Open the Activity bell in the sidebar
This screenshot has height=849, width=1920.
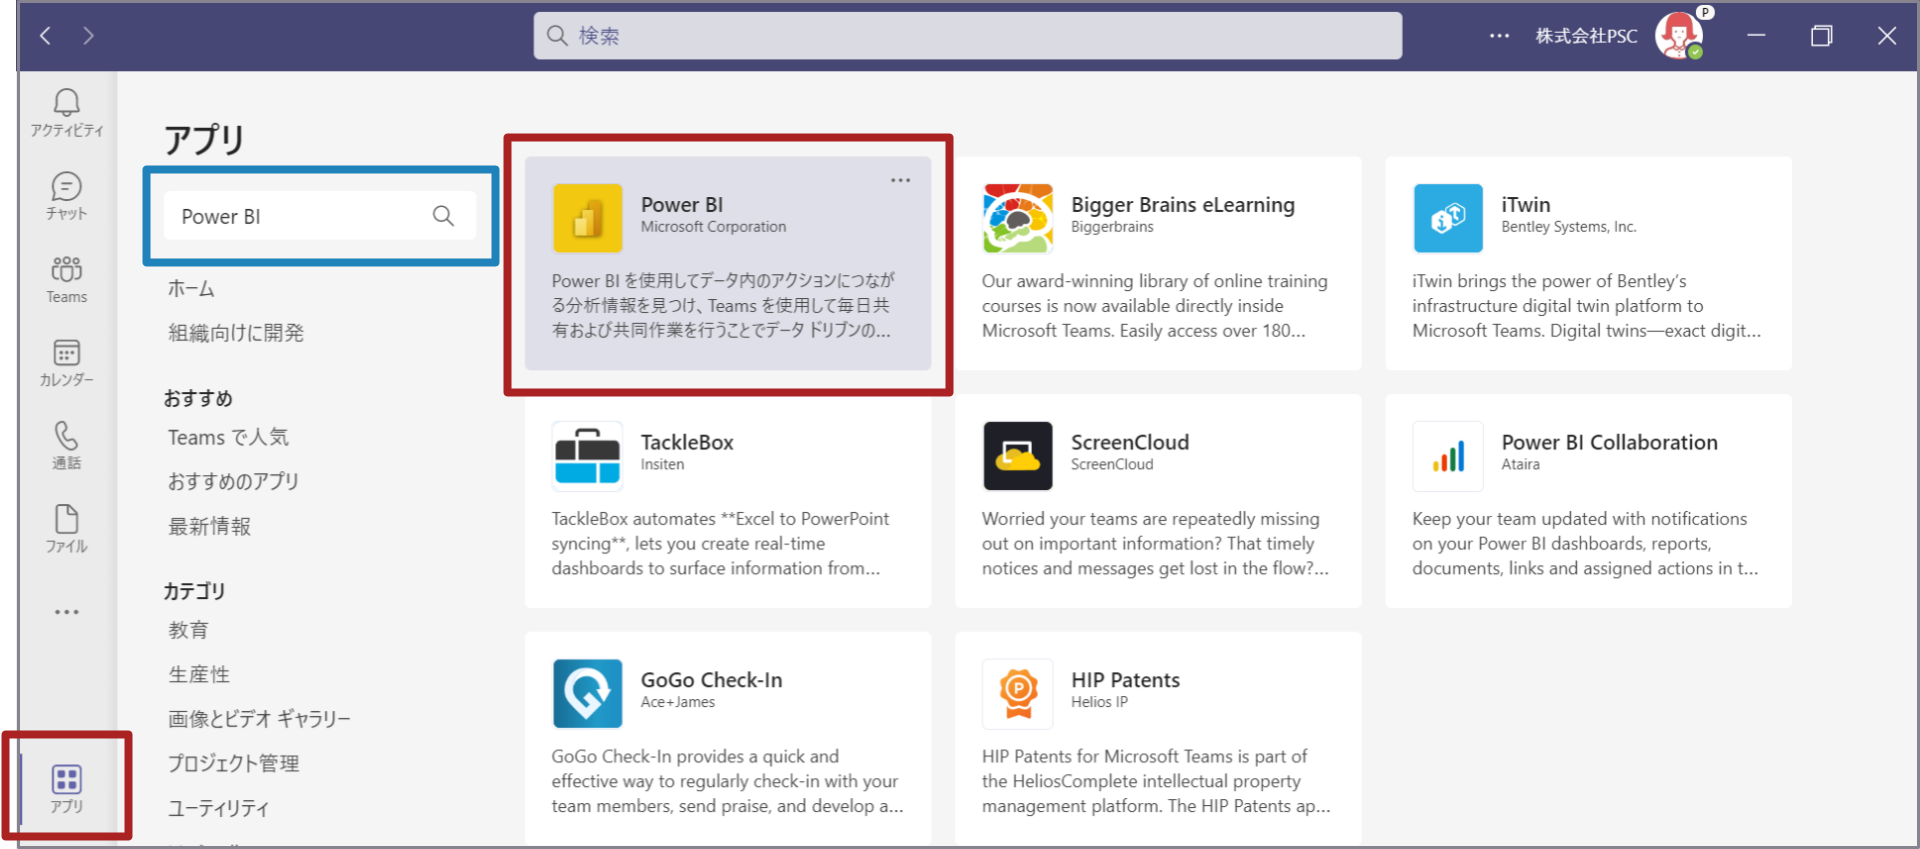coord(67,112)
